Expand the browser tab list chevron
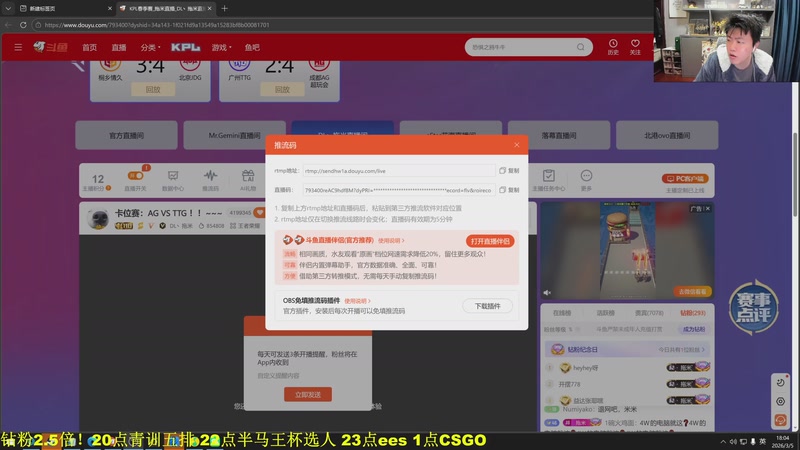The image size is (800, 450). click(x=8, y=8)
